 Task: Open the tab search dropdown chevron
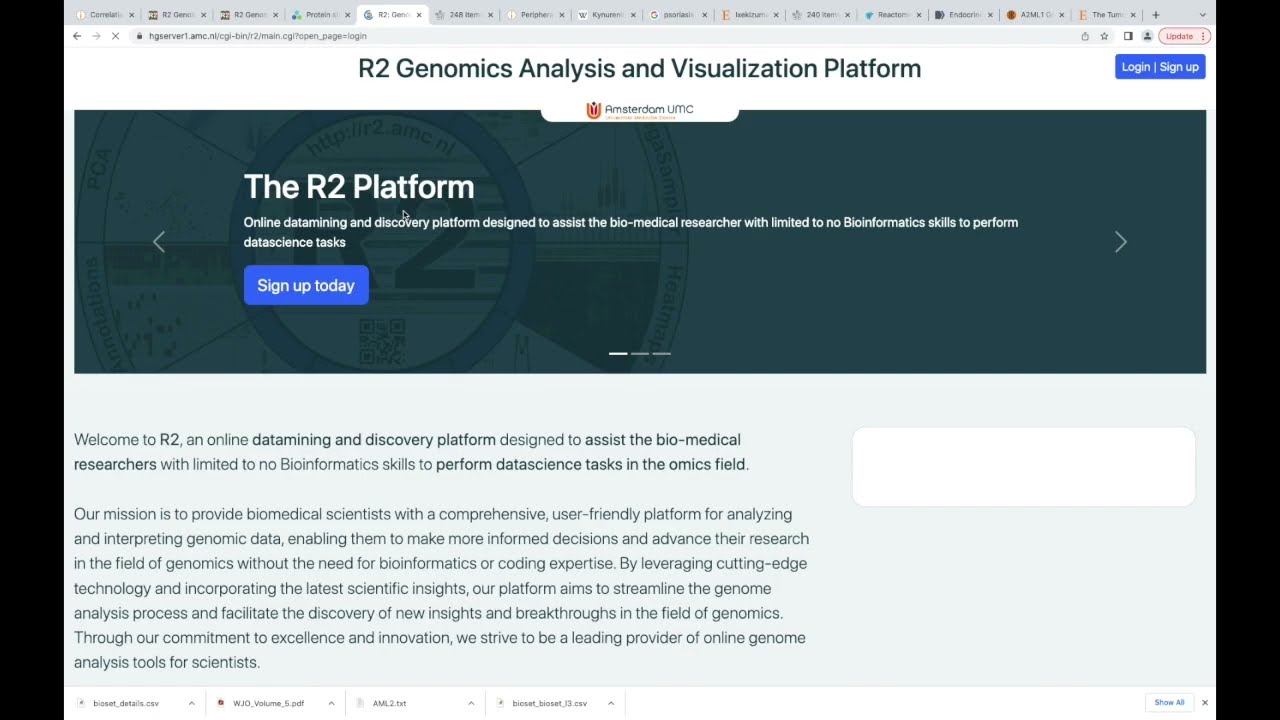click(x=1202, y=15)
